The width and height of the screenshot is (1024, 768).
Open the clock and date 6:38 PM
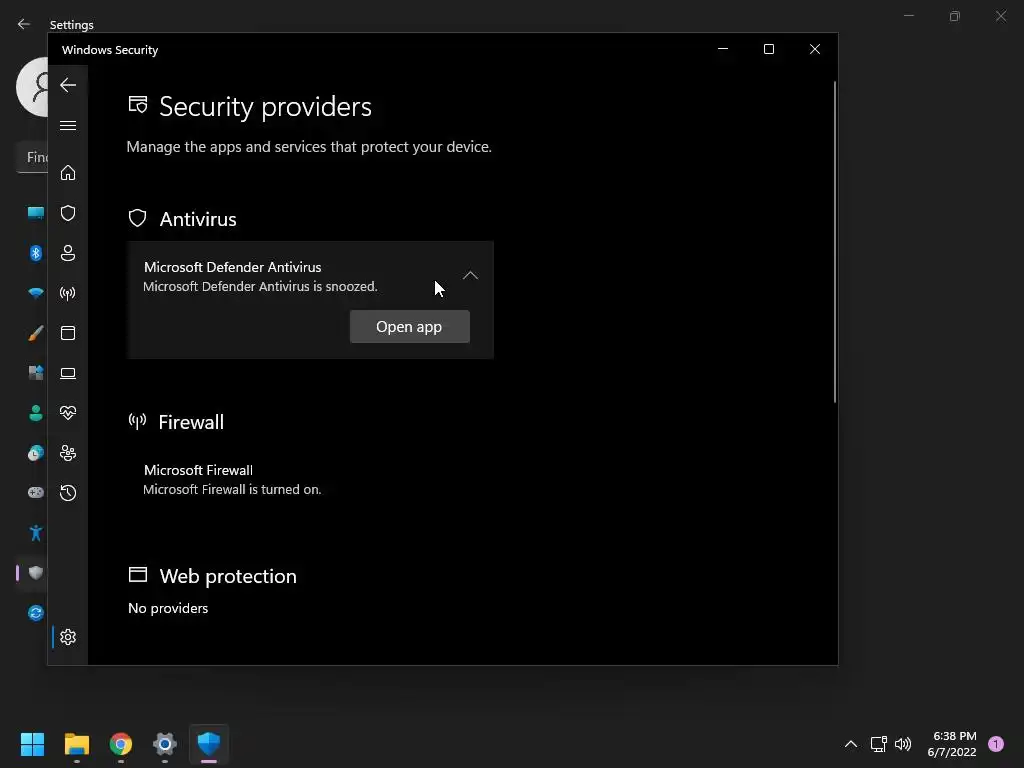coord(952,744)
